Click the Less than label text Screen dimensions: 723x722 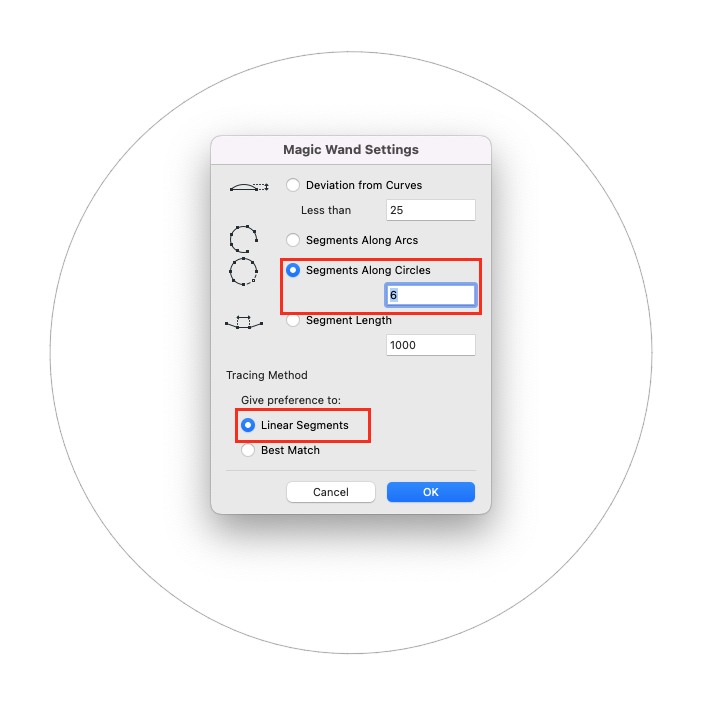click(x=326, y=210)
